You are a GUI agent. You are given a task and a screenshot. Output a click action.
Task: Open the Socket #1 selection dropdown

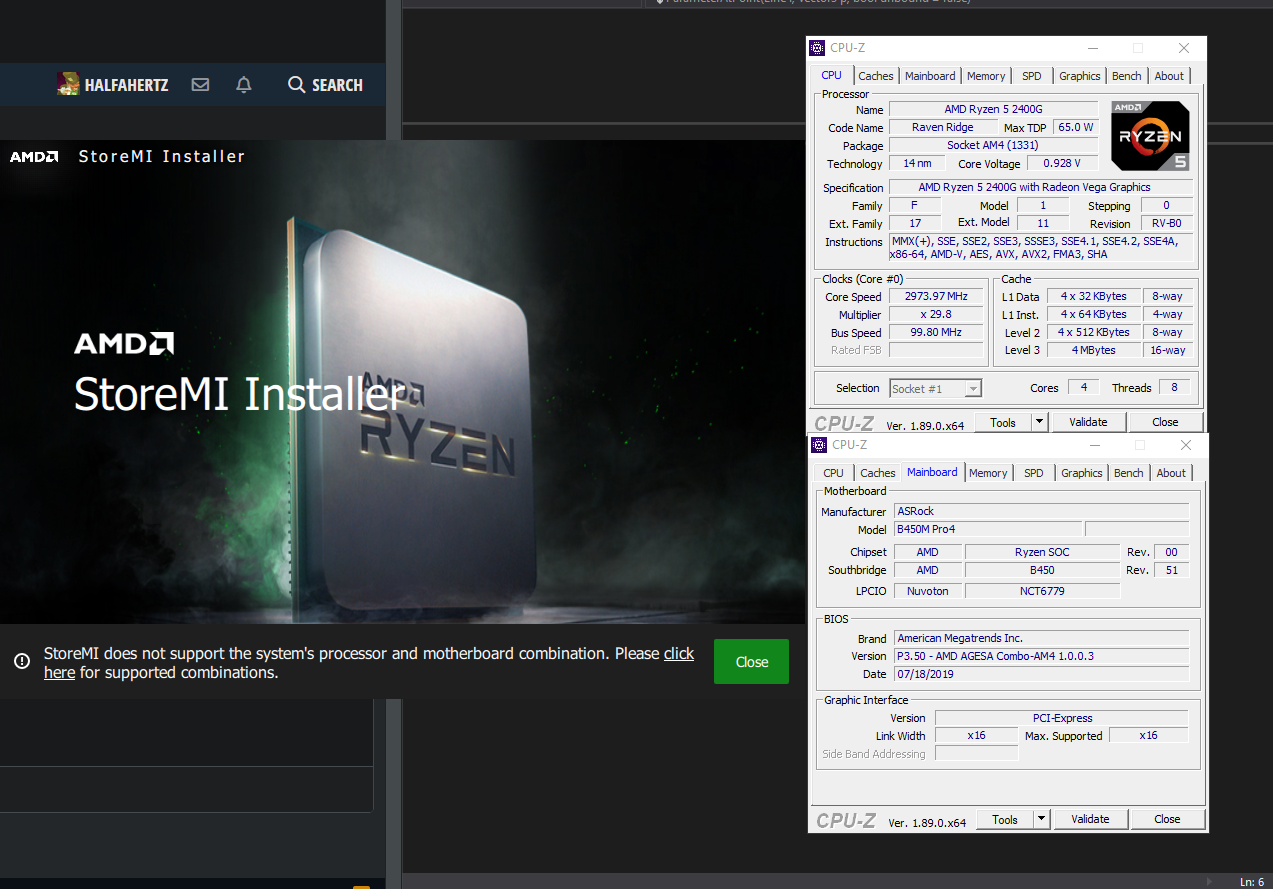[x=936, y=388]
